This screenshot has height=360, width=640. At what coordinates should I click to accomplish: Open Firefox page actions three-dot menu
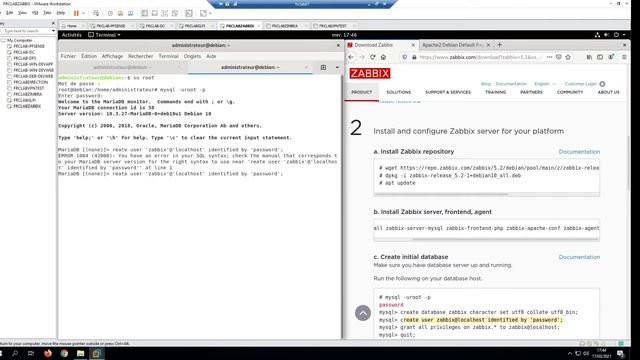549,57
